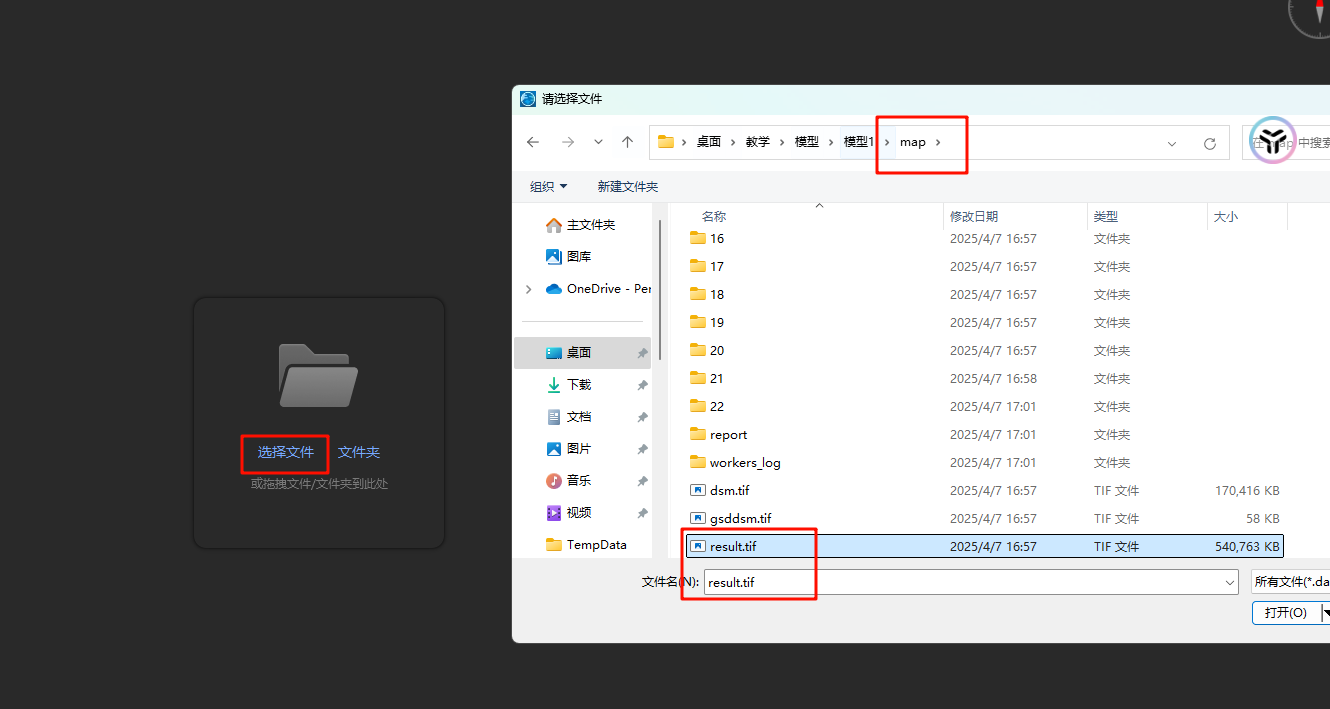Viewport: 1330px width, 709px height.
Task: Expand the address bar path history dropdown
Action: pyautogui.click(x=1172, y=143)
